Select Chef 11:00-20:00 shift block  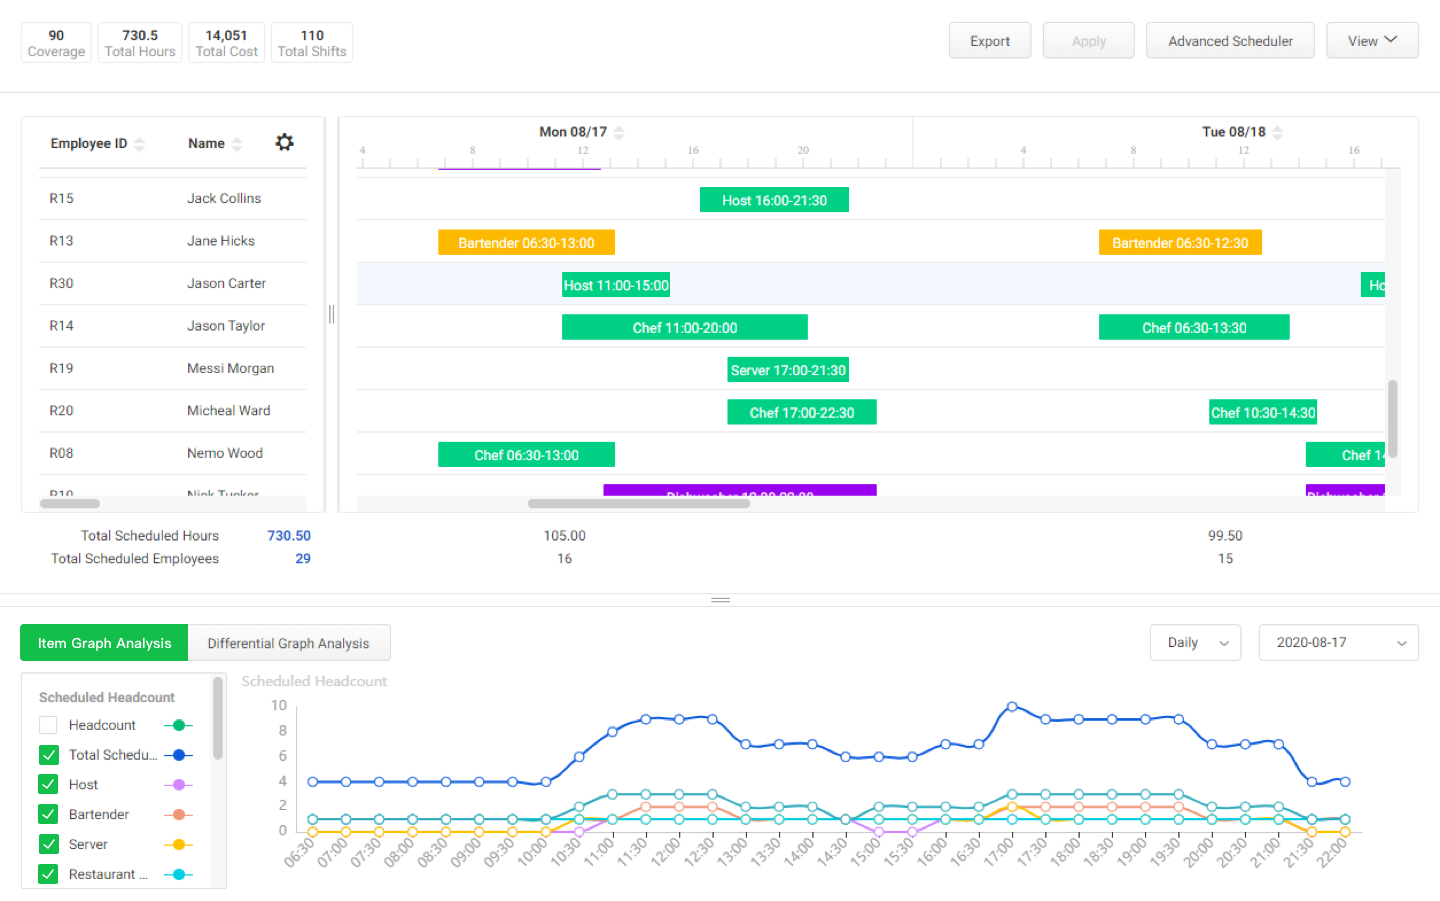pos(685,328)
